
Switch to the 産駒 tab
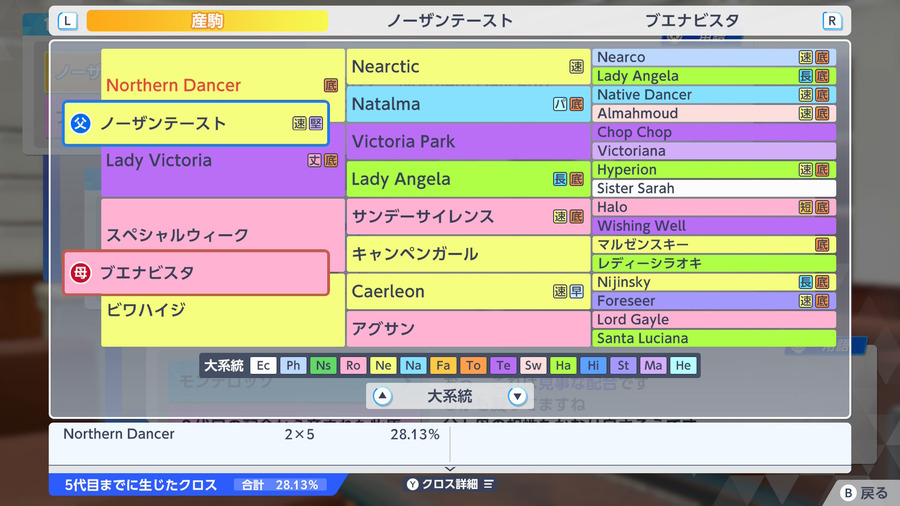coord(207,21)
